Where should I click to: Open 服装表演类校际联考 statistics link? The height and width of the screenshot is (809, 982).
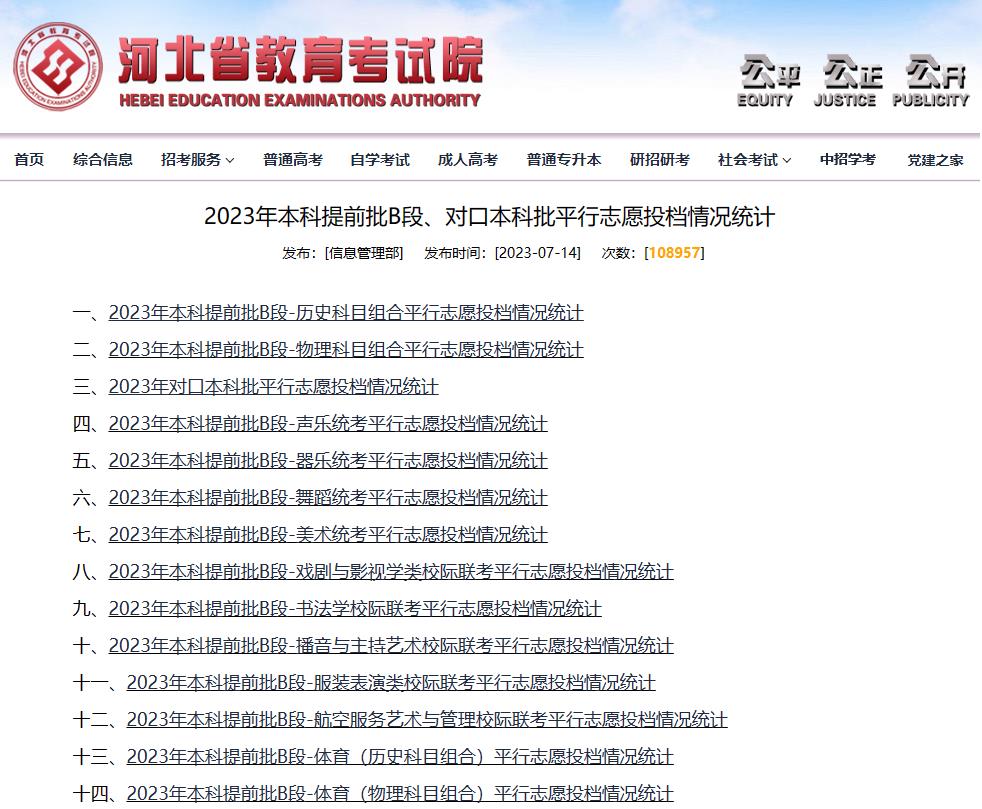pyautogui.click(x=391, y=682)
